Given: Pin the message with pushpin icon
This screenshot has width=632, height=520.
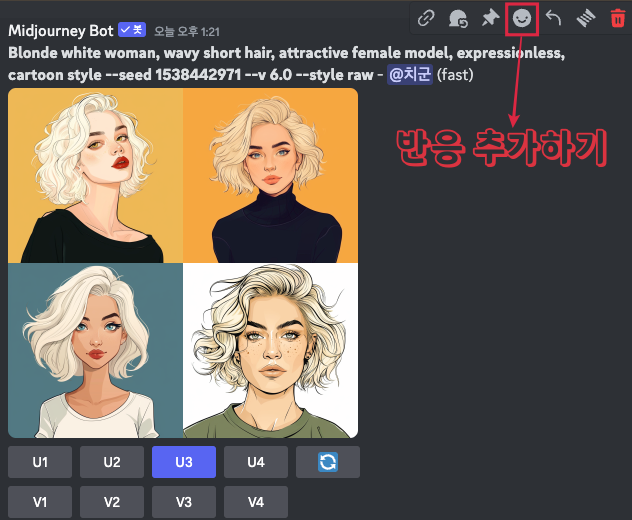Looking at the screenshot, I should click(x=490, y=18).
